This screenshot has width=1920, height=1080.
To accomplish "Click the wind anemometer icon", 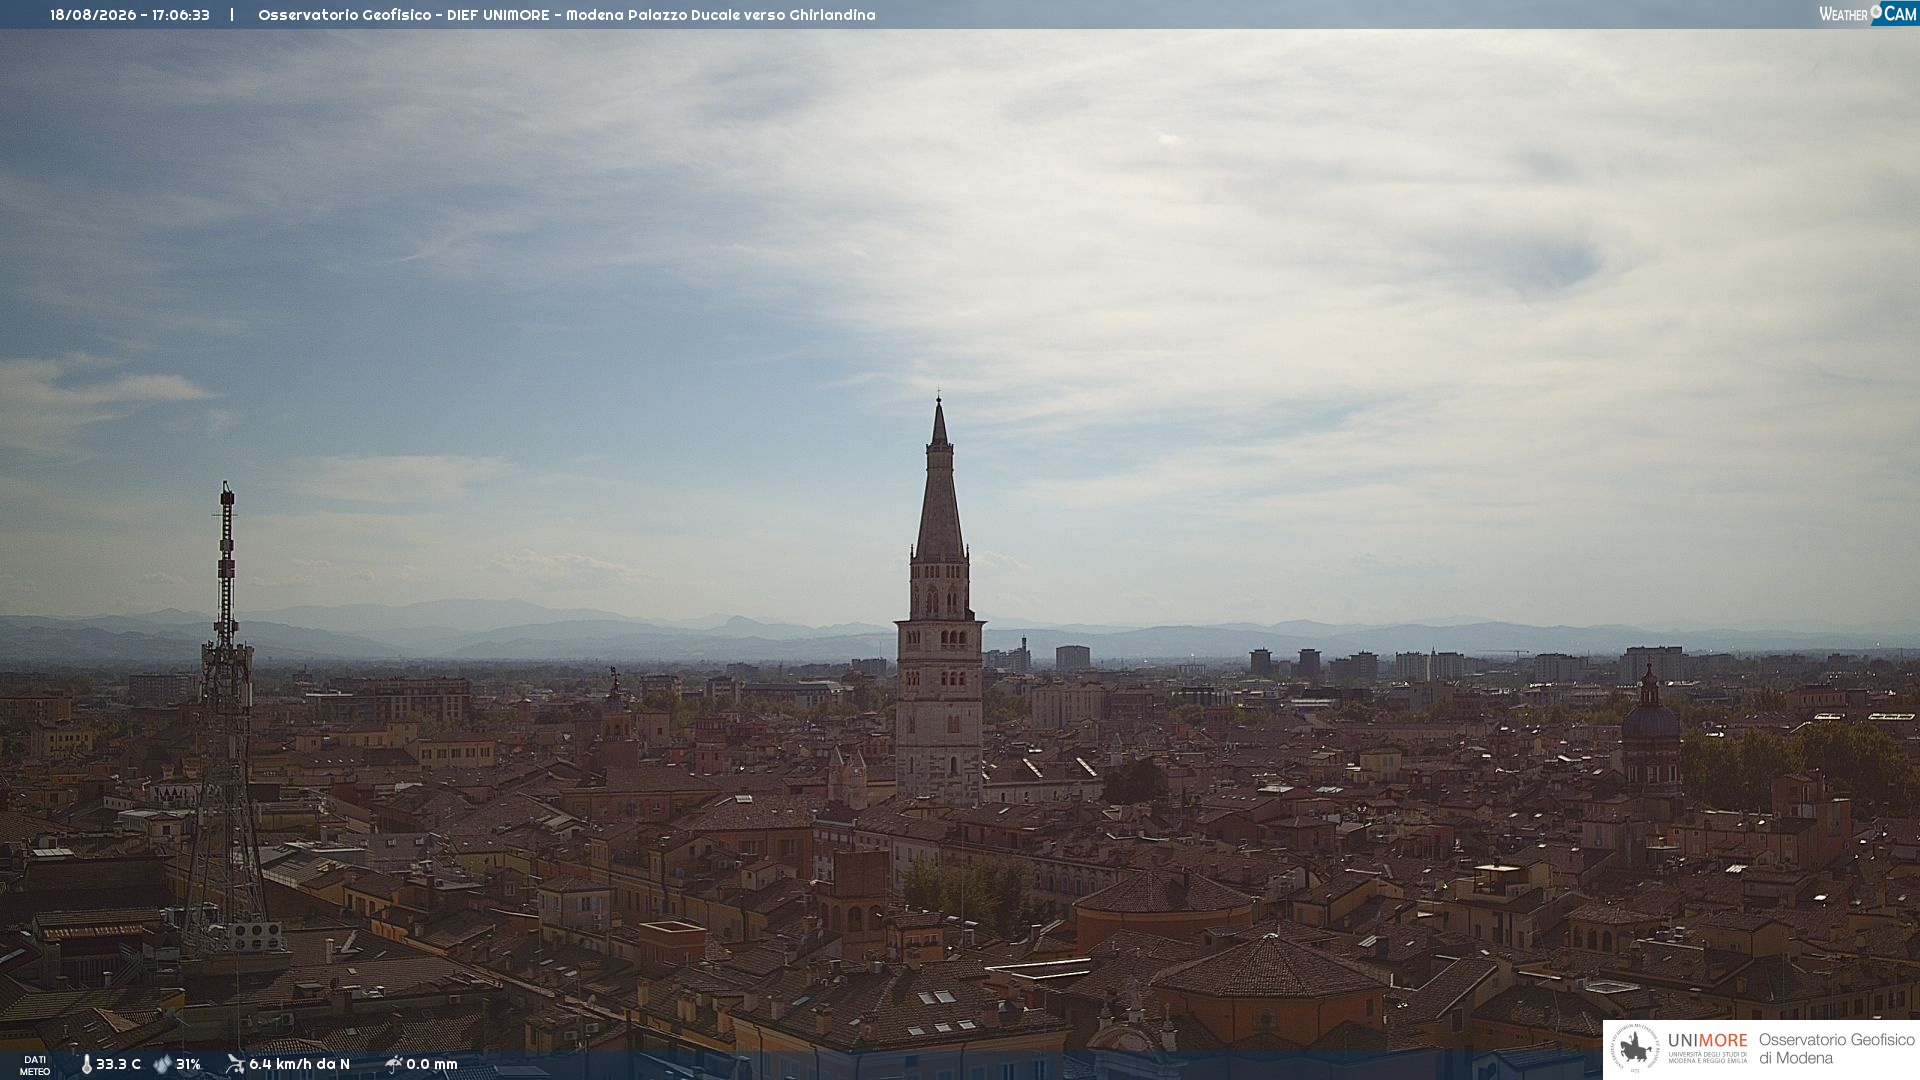I will (235, 1064).
